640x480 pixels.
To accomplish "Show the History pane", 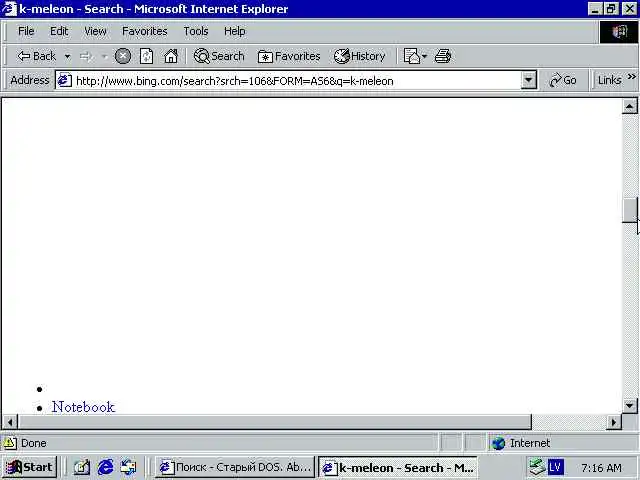I will point(359,56).
